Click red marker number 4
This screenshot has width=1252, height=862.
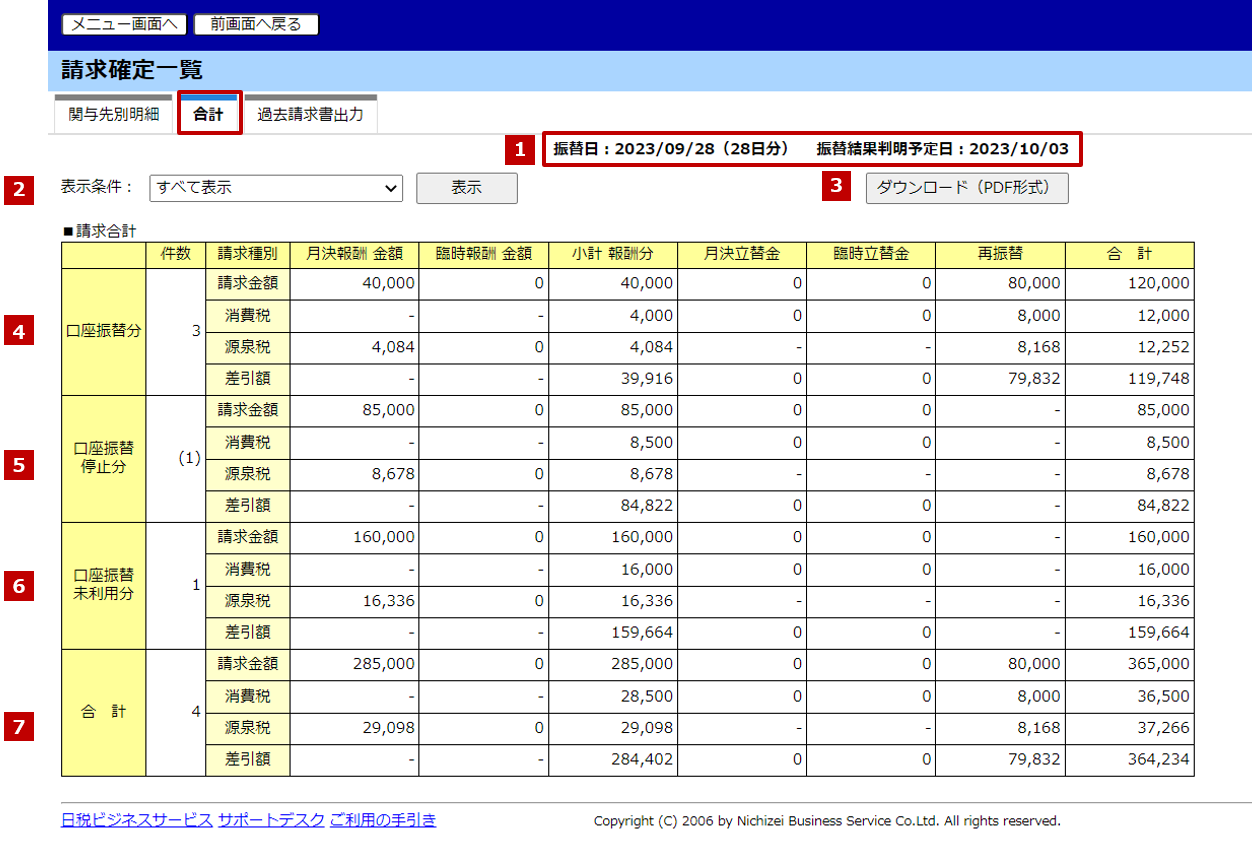click(19, 331)
